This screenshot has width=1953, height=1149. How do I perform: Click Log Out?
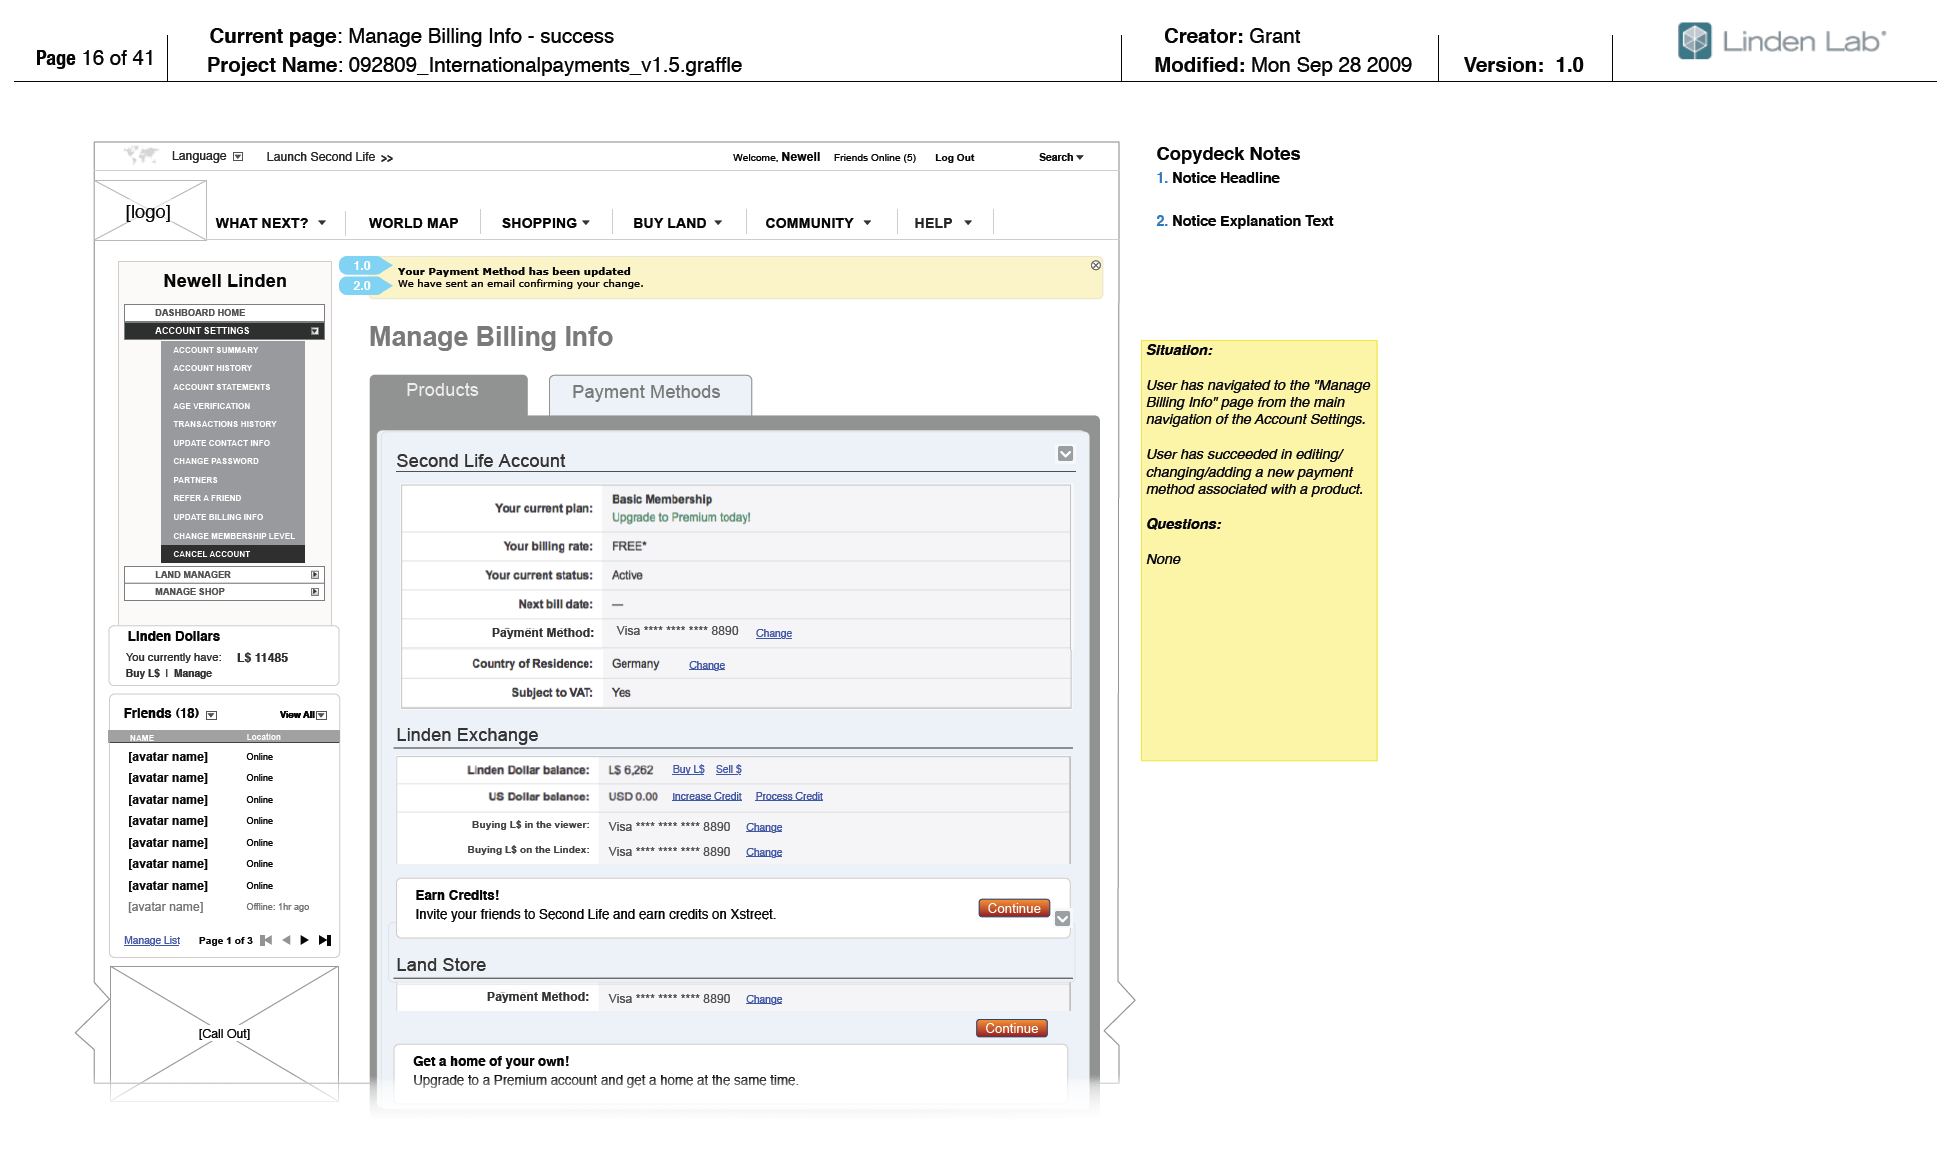[x=954, y=158]
